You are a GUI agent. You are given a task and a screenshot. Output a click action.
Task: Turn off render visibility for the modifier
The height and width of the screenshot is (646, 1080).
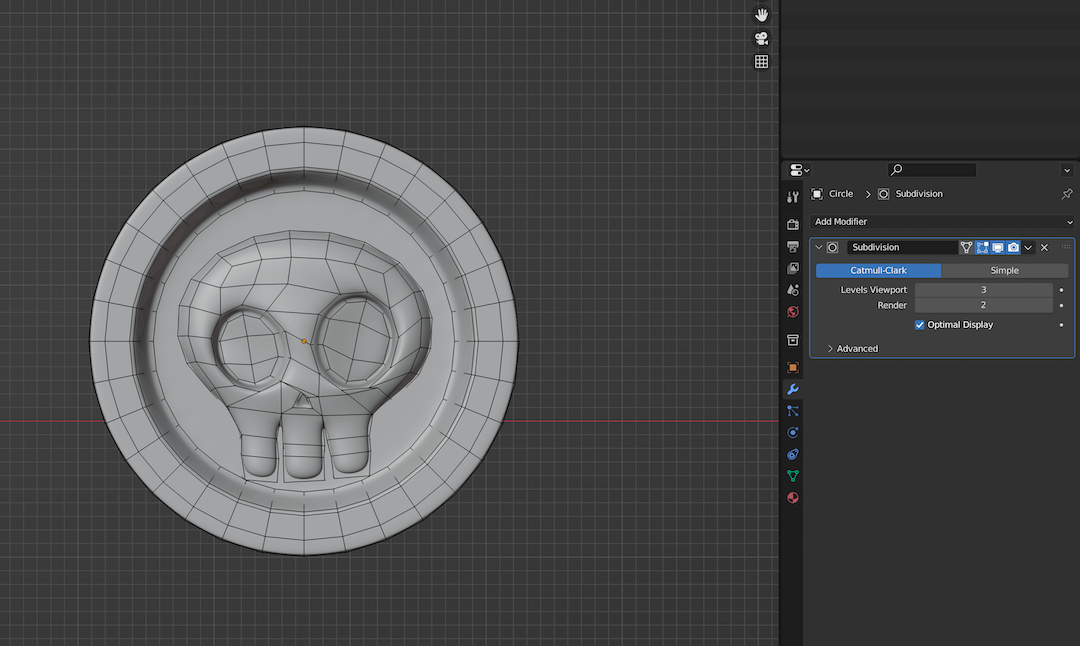[1013, 247]
